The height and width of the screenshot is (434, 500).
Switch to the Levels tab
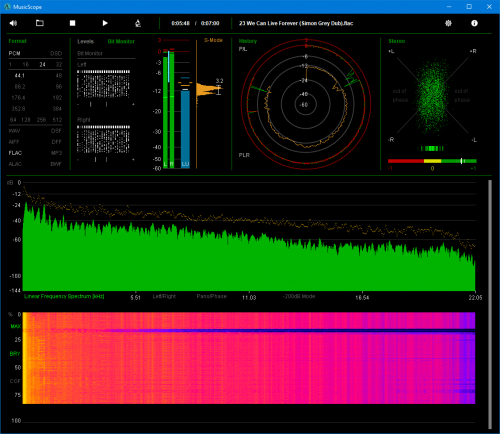(85, 41)
